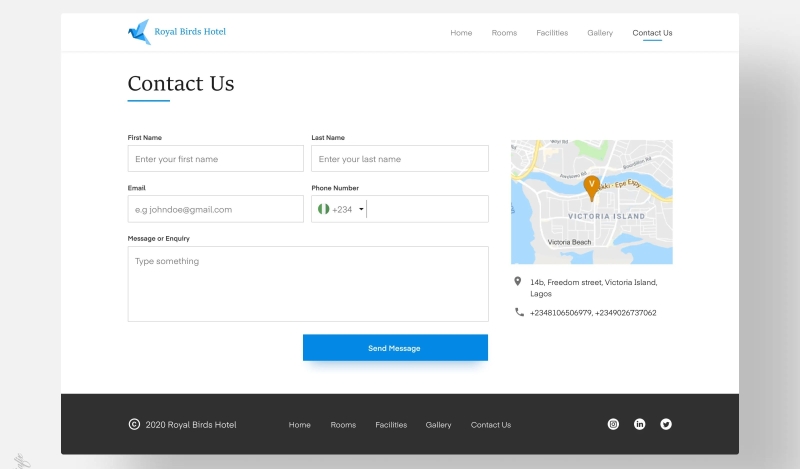The width and height of the screenshot is (800, 469).
Task: Open the Twitter icon in footer
Action: tap(666, 424)
